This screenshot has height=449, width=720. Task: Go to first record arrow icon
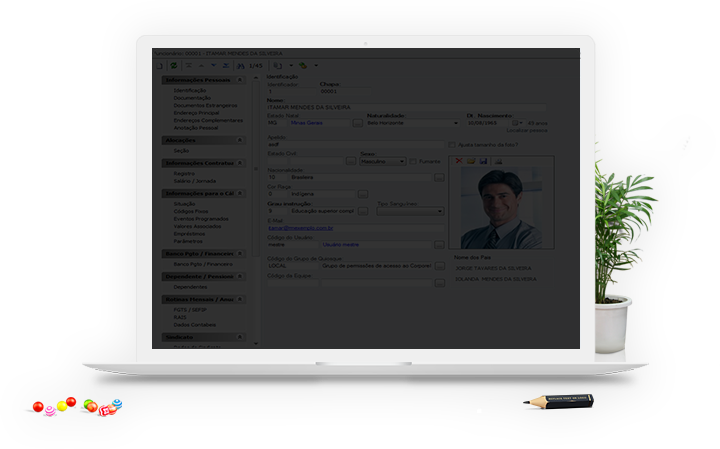pyautogui.click(x=189, y=66)
